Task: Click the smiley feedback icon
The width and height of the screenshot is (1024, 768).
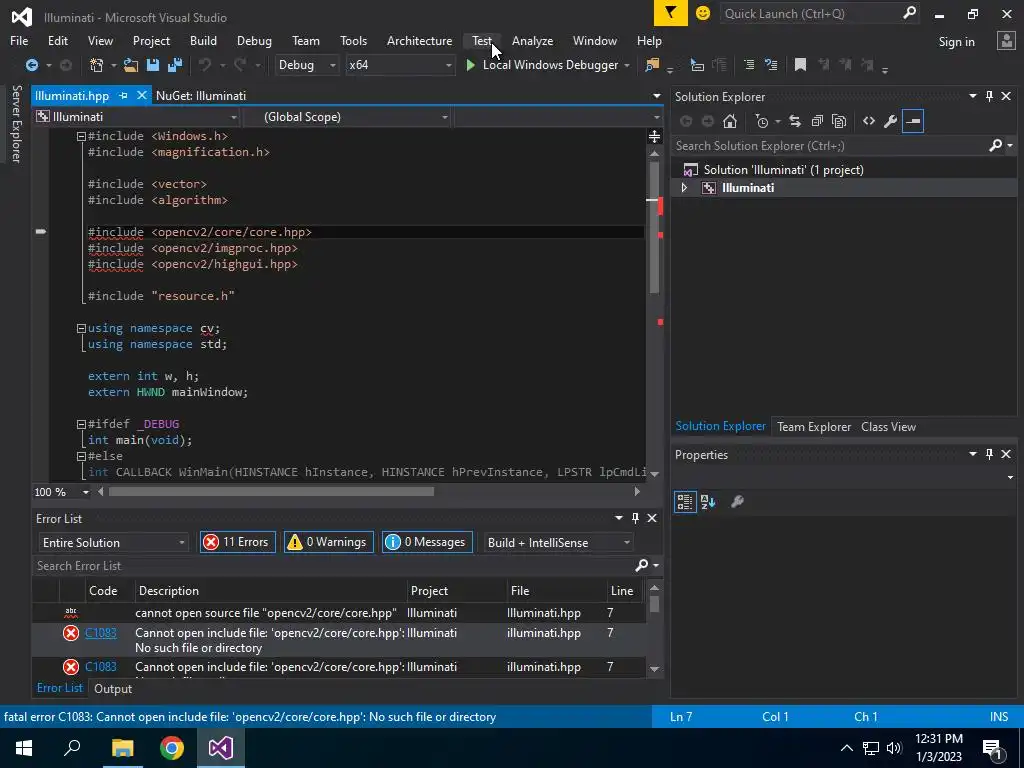Action: click(703, 13)
